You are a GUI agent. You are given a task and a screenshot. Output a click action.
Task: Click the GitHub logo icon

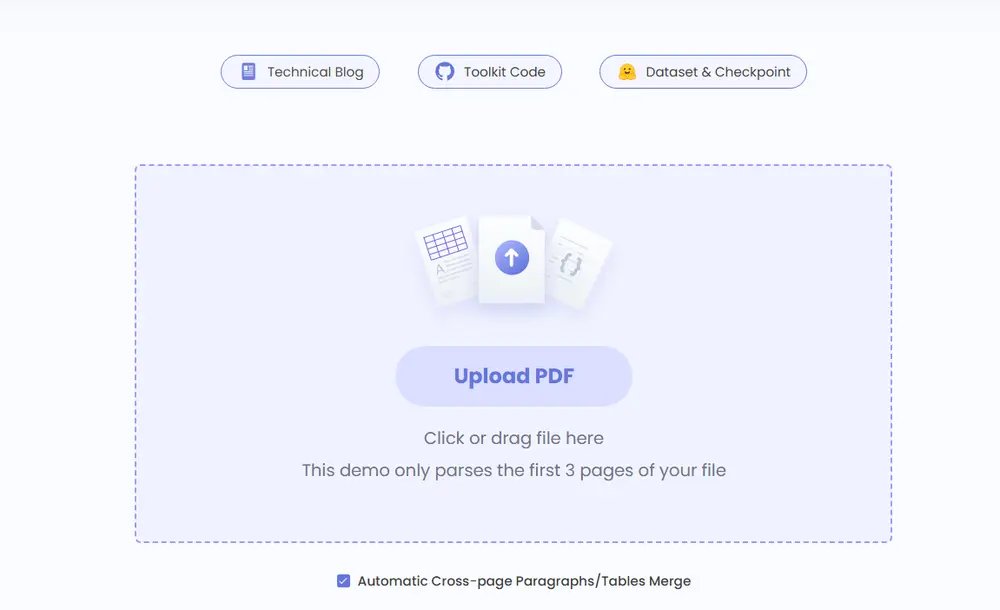click(445, 72)
